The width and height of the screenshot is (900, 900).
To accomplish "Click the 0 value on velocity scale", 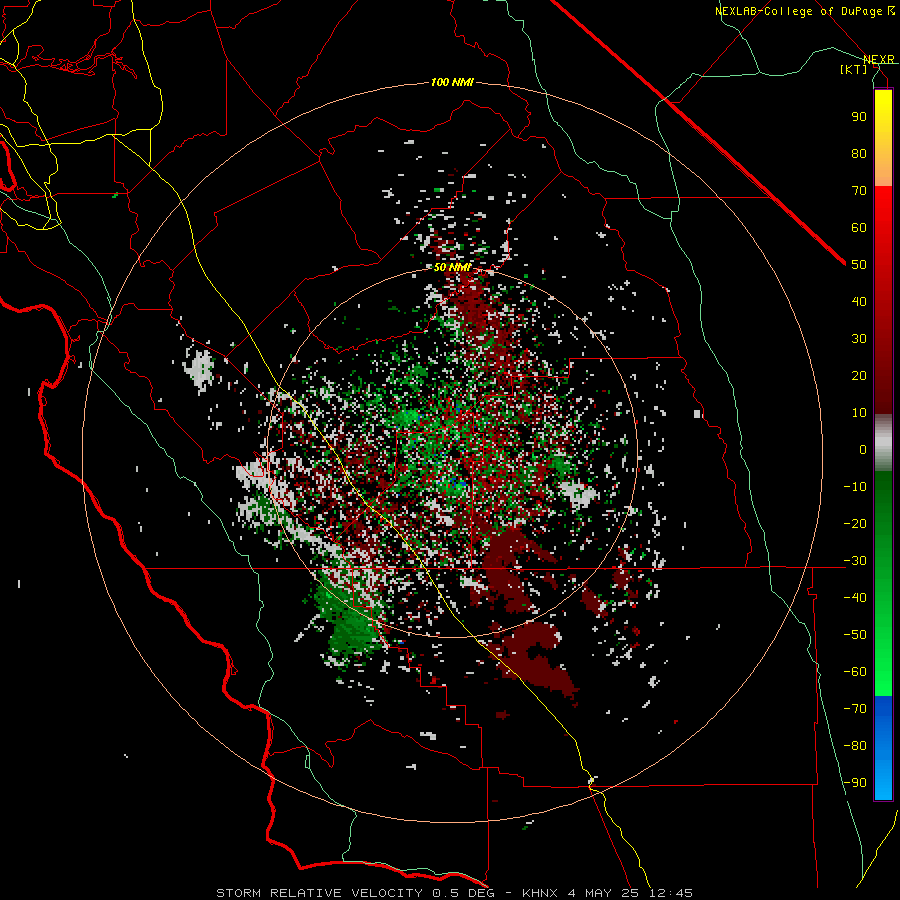I will pos(863,449).
